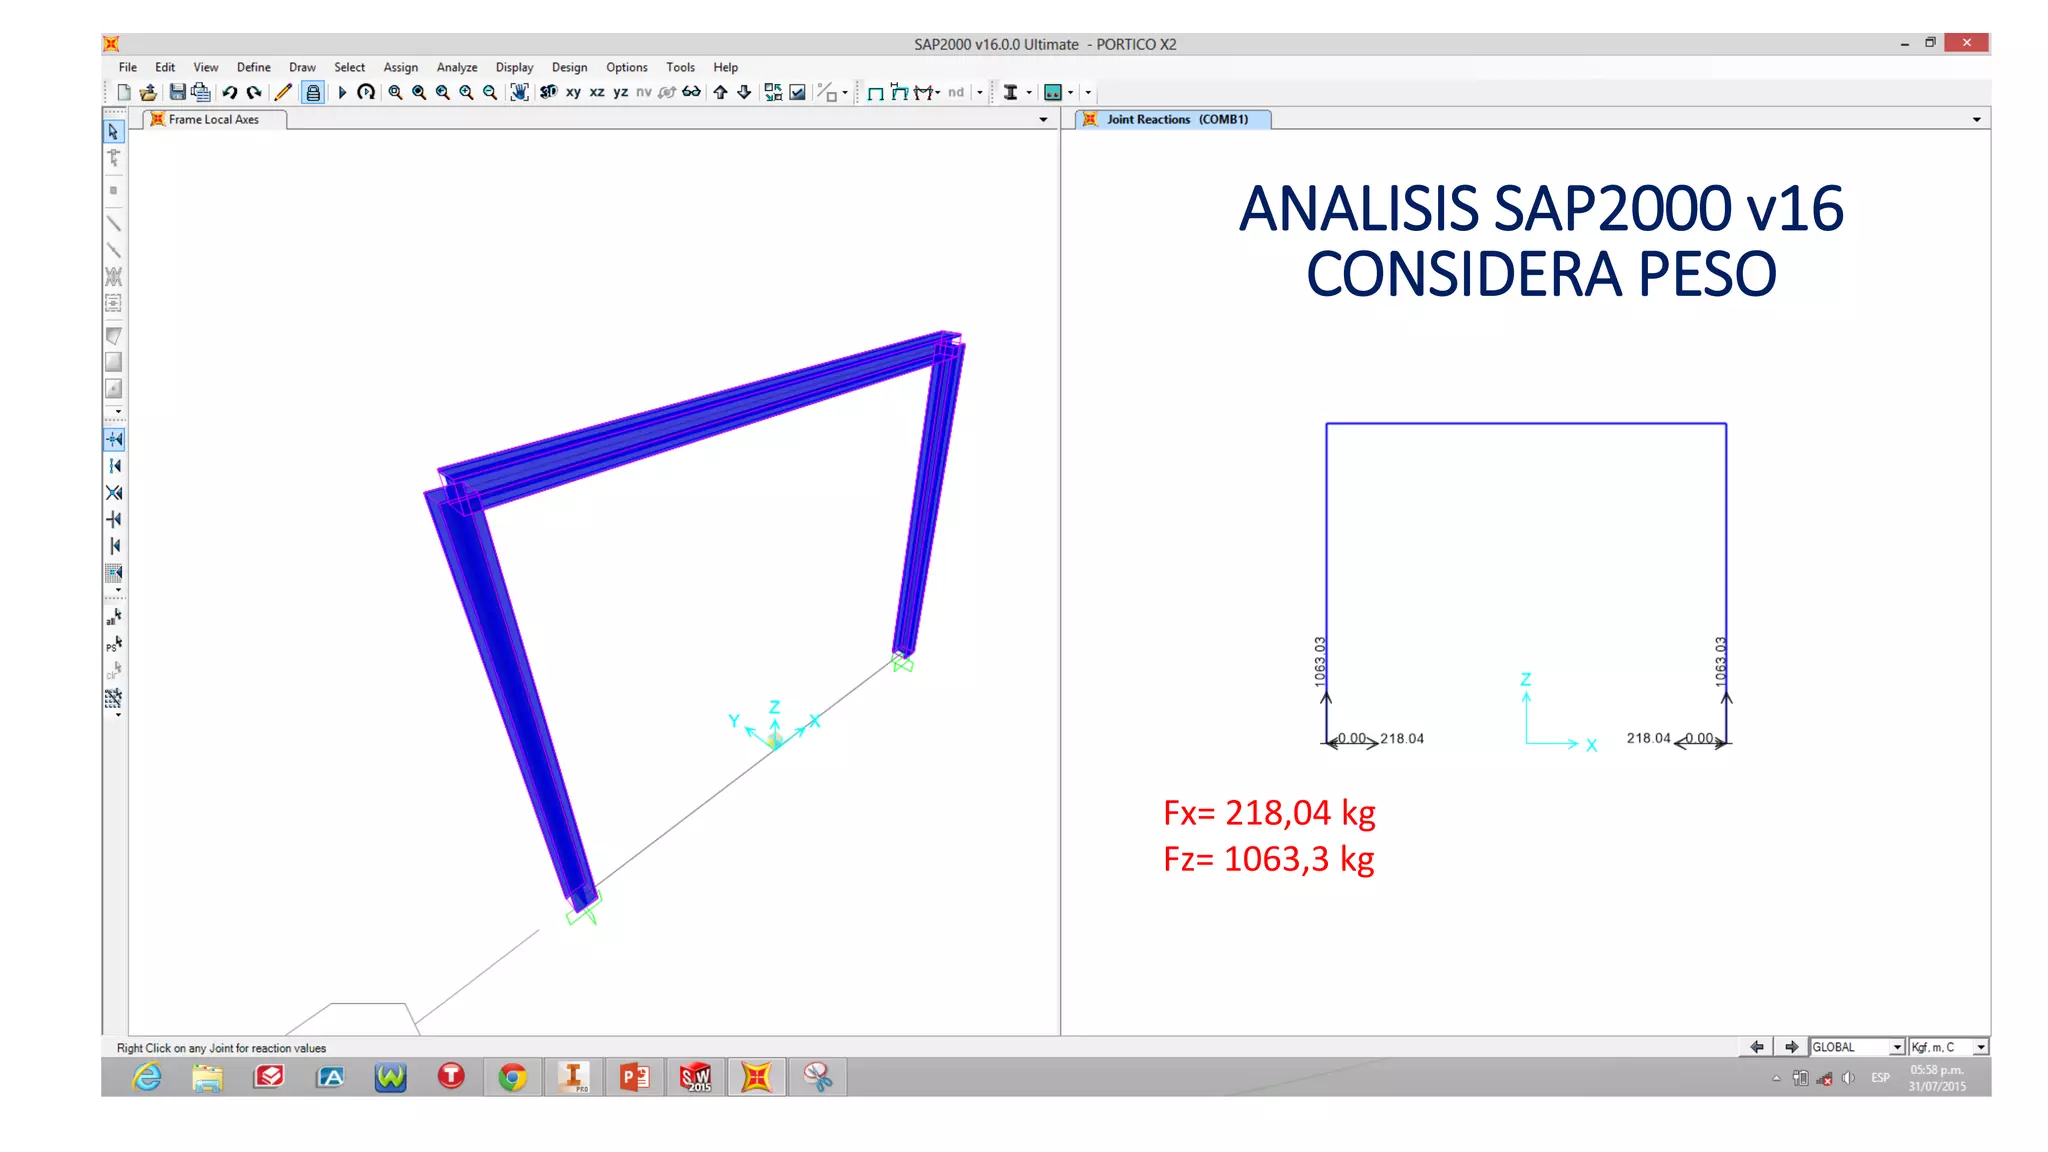This screenshot has height=1152, width=2048.
Task: Open Internet Explorer from the taskbar
Action: tap(147, 1077)
